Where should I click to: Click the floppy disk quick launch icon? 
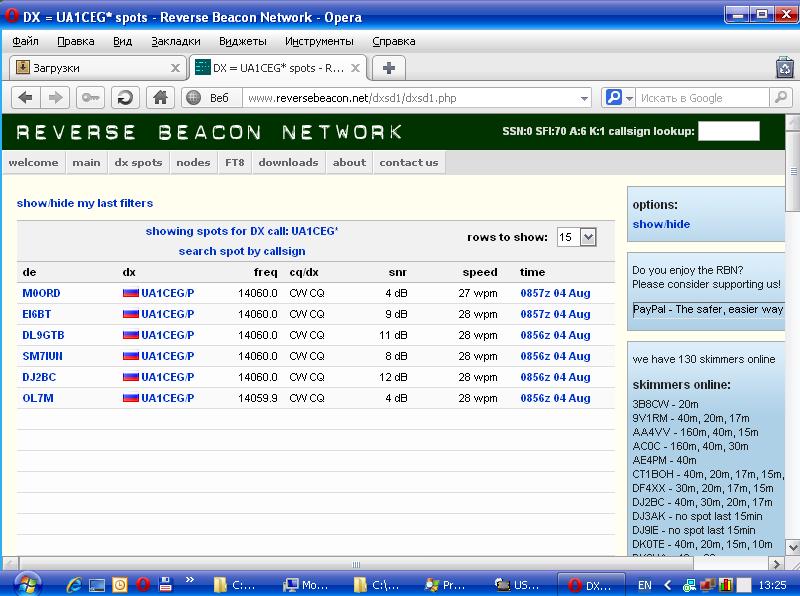(x=165, y=585)
